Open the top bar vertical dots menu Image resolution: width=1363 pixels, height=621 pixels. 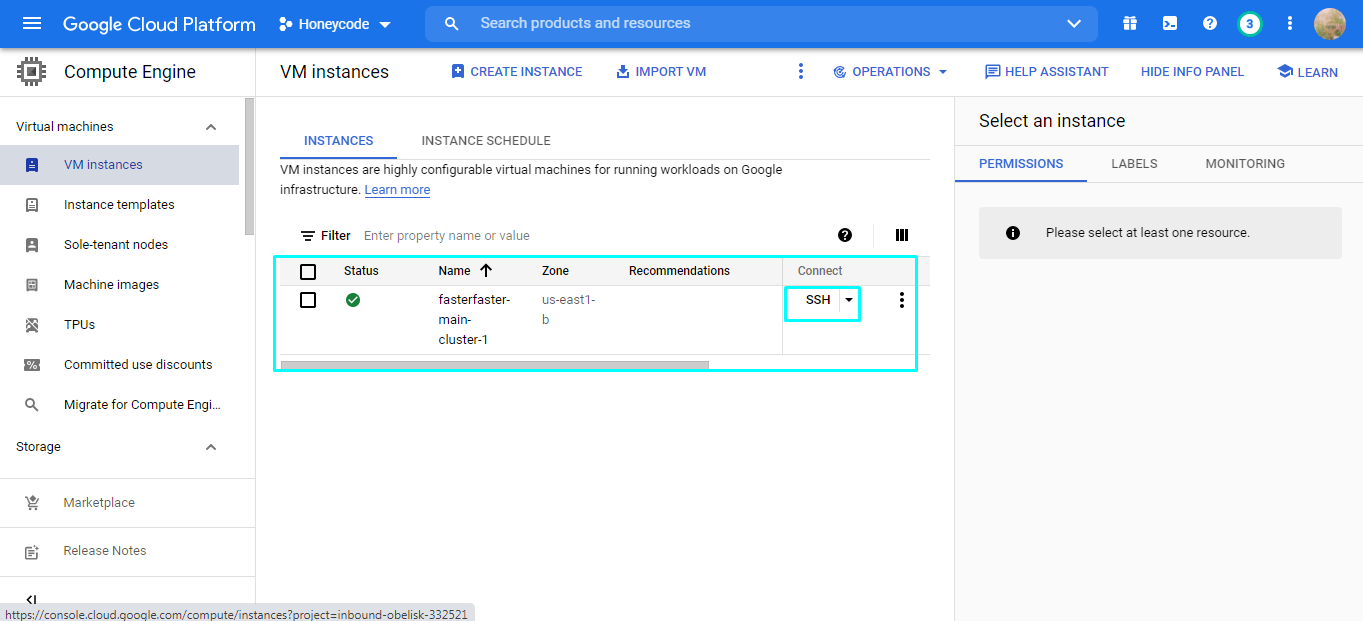[1290, 23]
